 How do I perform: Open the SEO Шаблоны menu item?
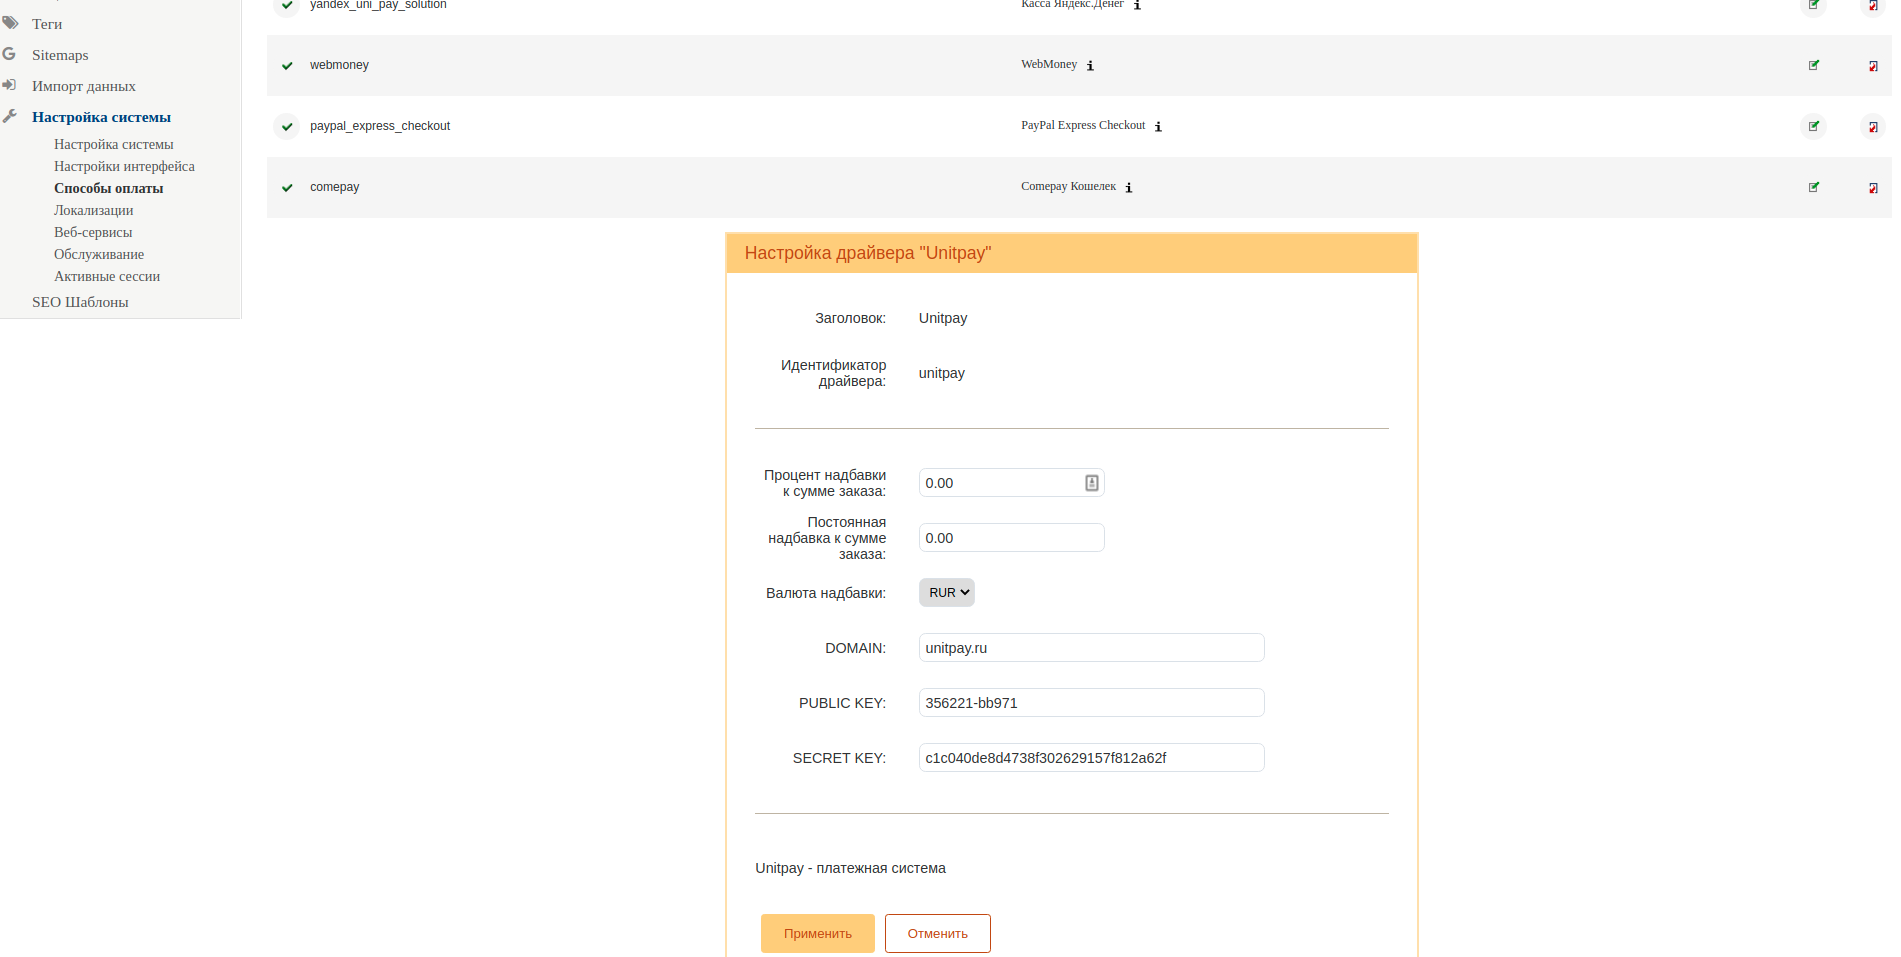[80, 302]
